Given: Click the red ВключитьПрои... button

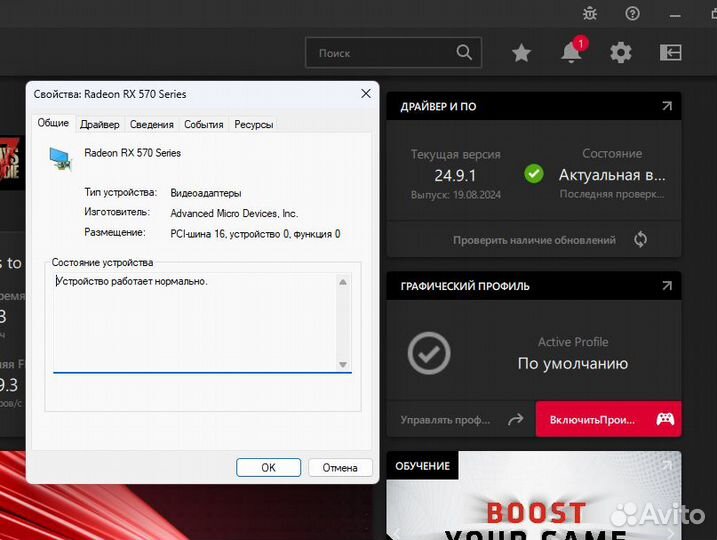Looking at the screenshot, I should pos(608,419).
